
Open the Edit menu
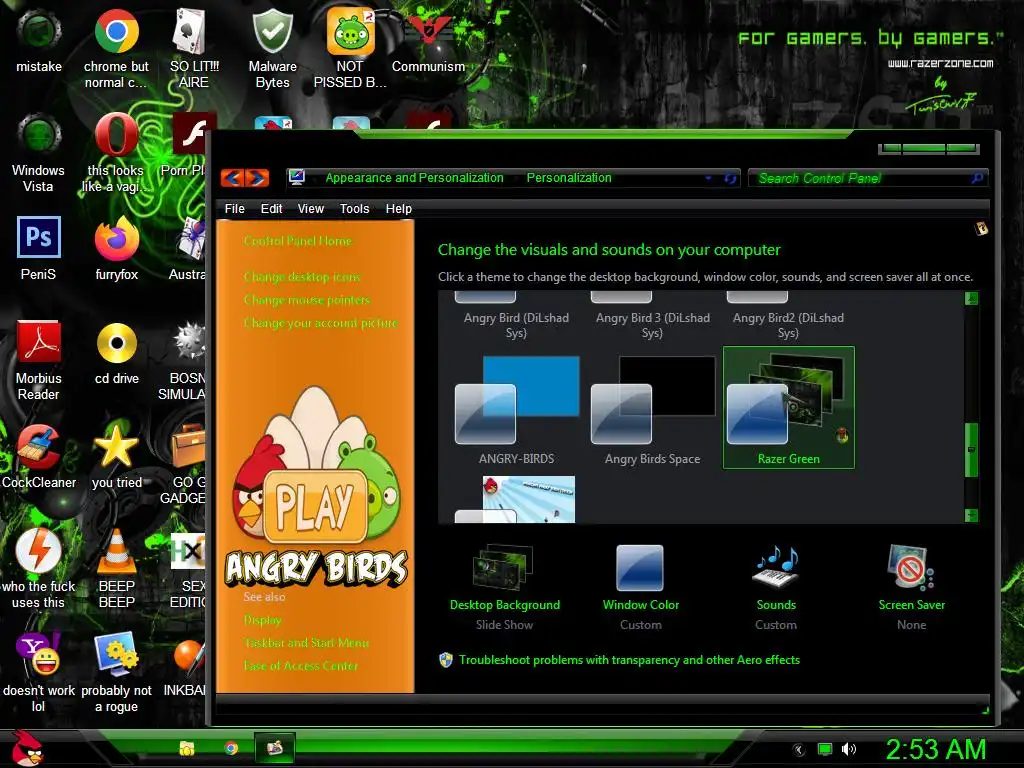click(271, 209)
